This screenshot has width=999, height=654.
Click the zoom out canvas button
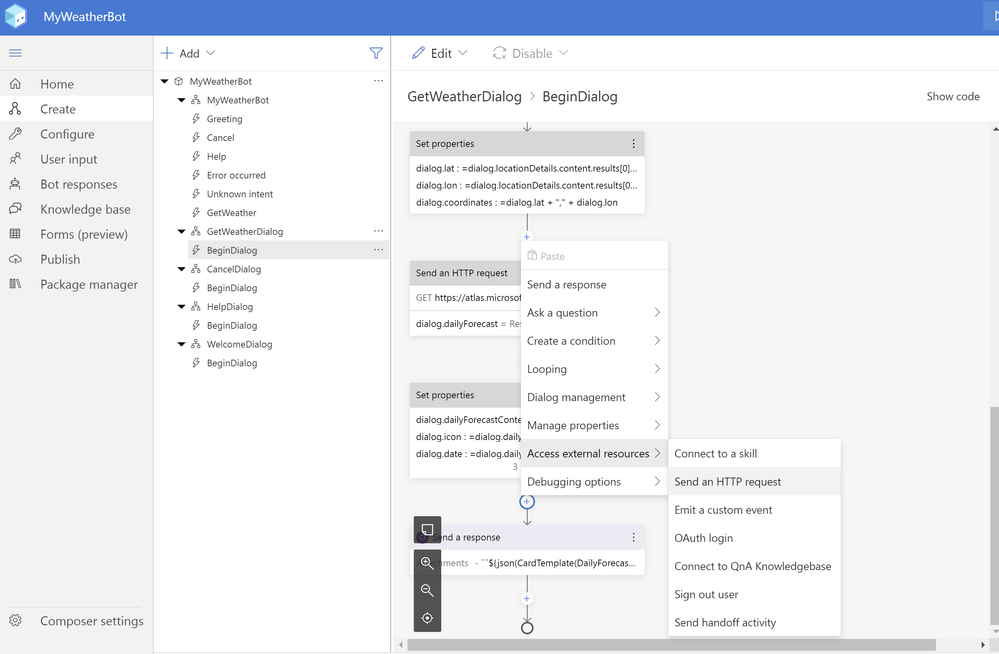[x=427, y=590]
